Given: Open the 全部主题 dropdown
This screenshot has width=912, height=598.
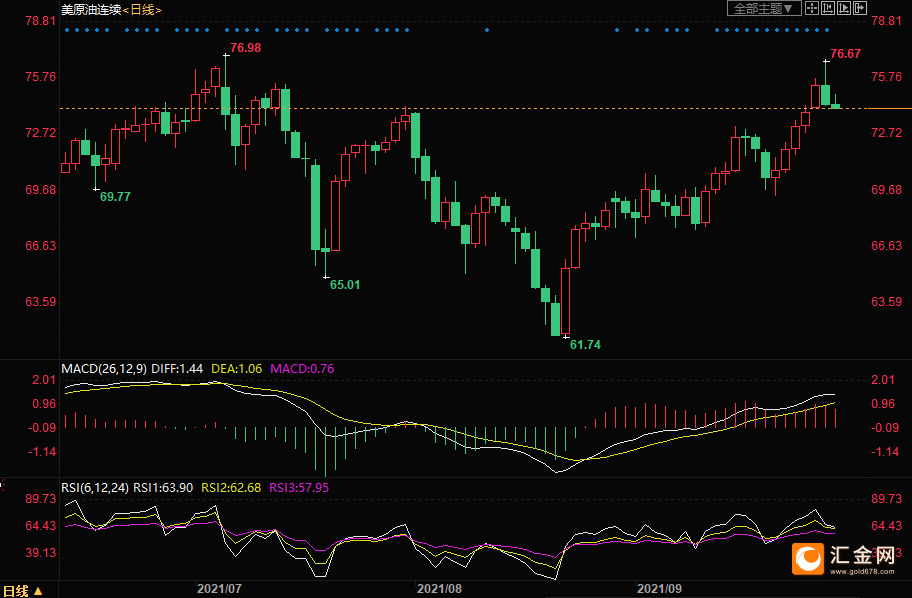Looking at the screenshot, I should click(764, 9).
